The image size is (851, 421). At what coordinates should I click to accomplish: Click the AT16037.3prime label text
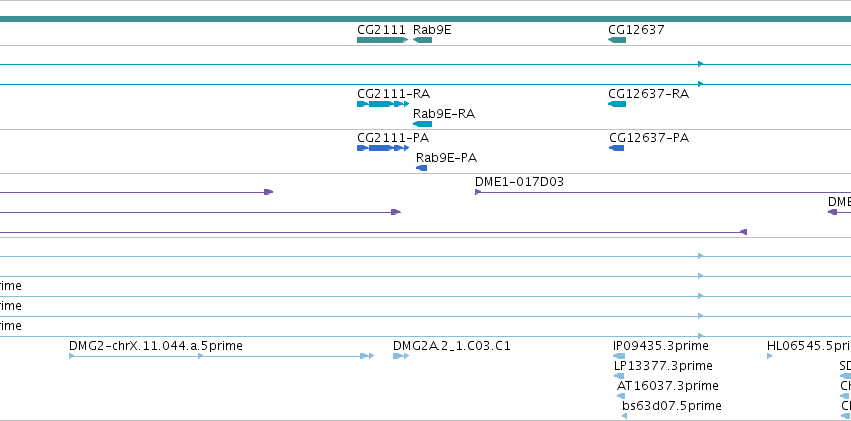coord(668,386)
